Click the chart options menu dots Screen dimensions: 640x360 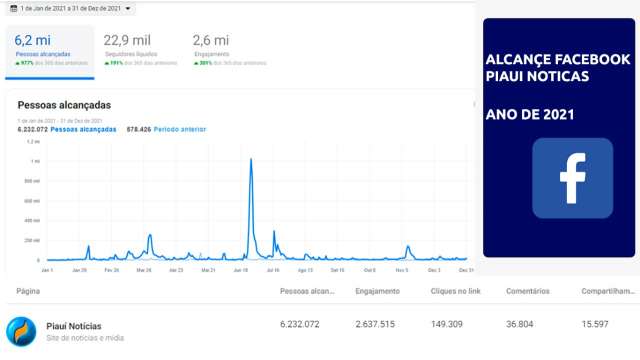click(x=474, y=105)
